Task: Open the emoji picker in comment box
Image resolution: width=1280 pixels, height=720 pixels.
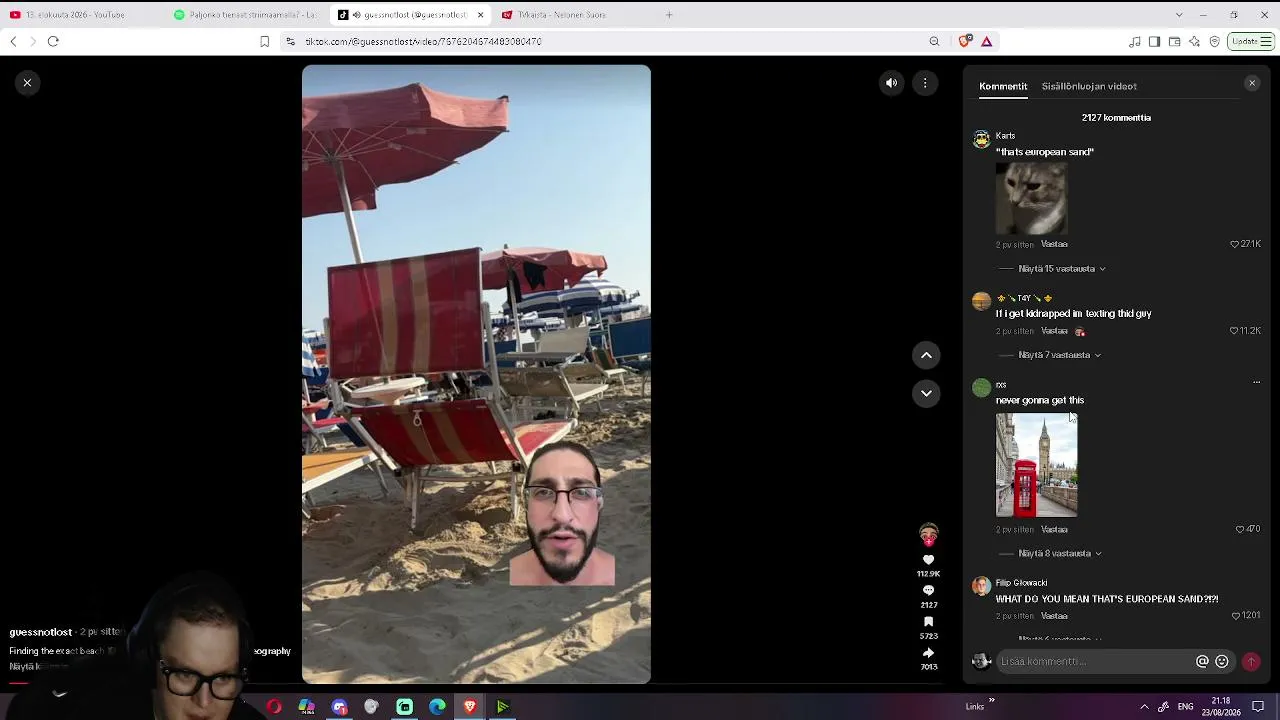Action: [x=1221, y=661]
